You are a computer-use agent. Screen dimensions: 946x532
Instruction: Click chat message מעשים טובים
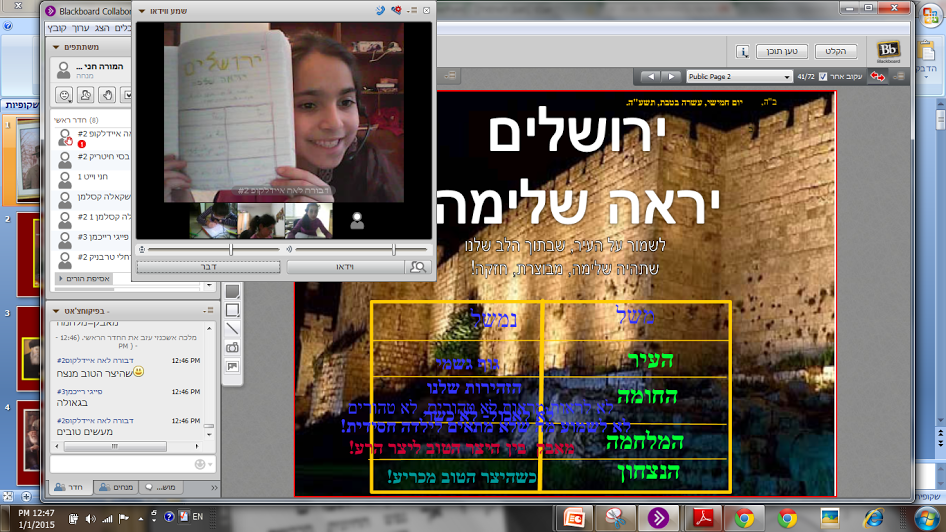pos(84,432)
